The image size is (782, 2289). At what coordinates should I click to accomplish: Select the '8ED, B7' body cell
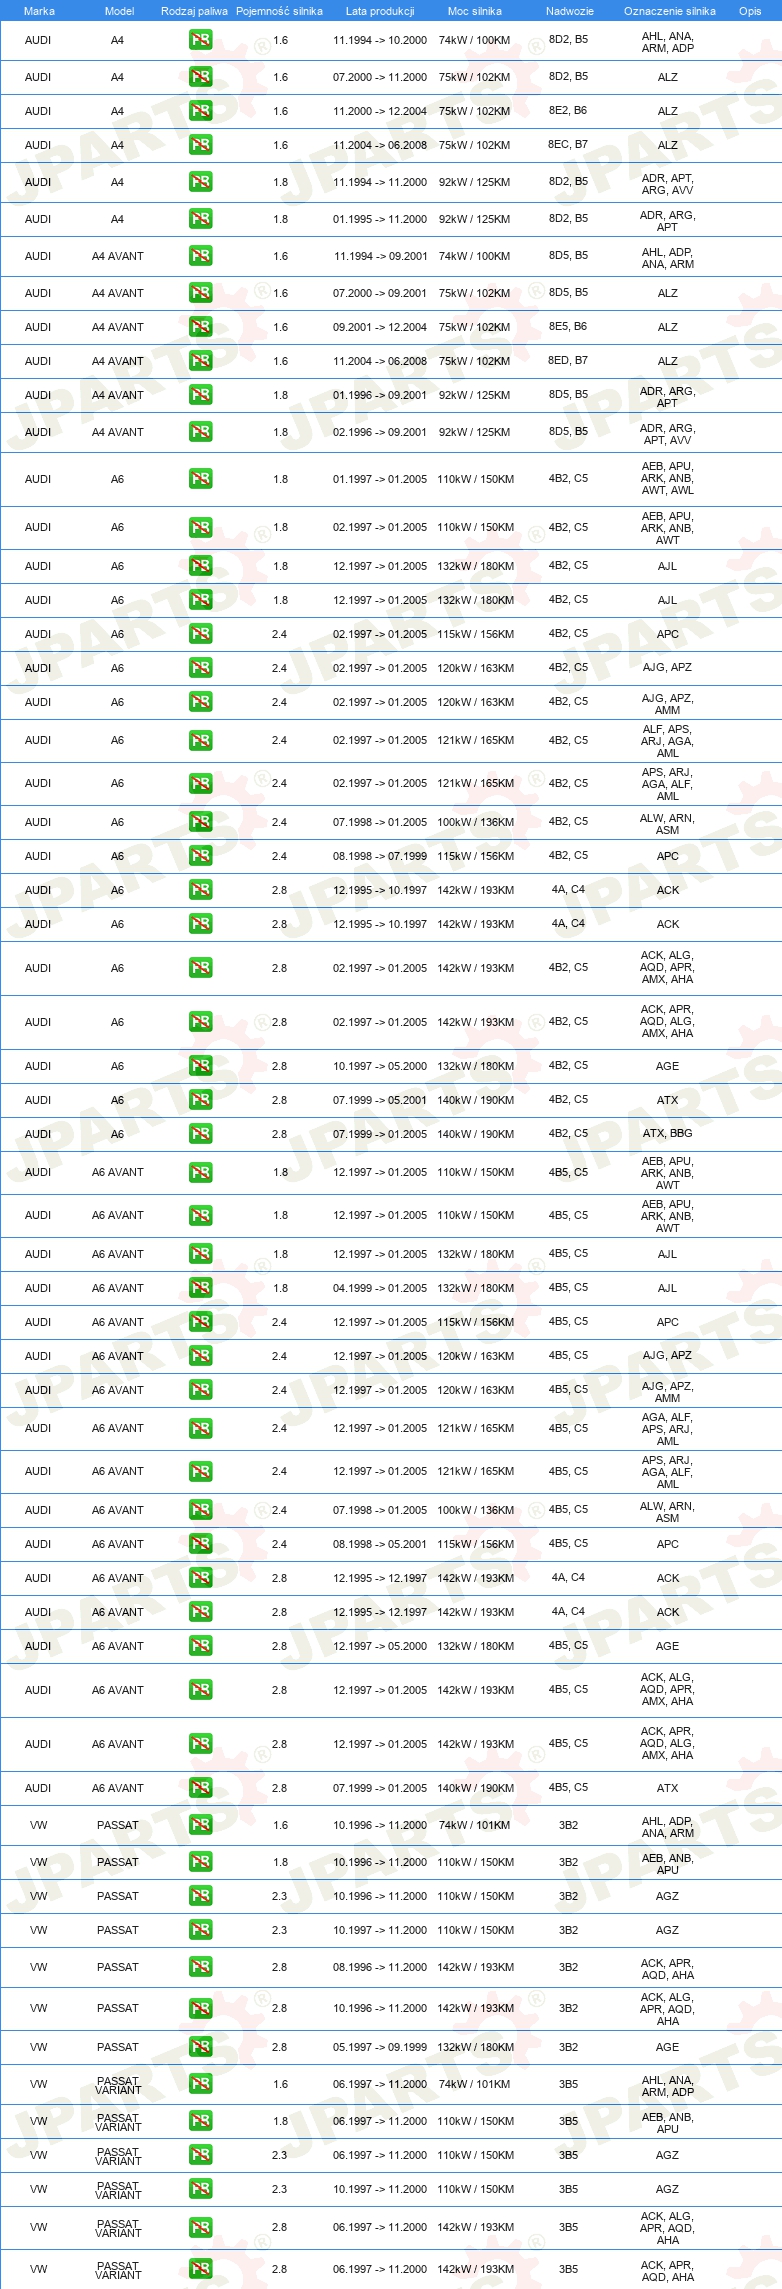(x=568, y=361)
